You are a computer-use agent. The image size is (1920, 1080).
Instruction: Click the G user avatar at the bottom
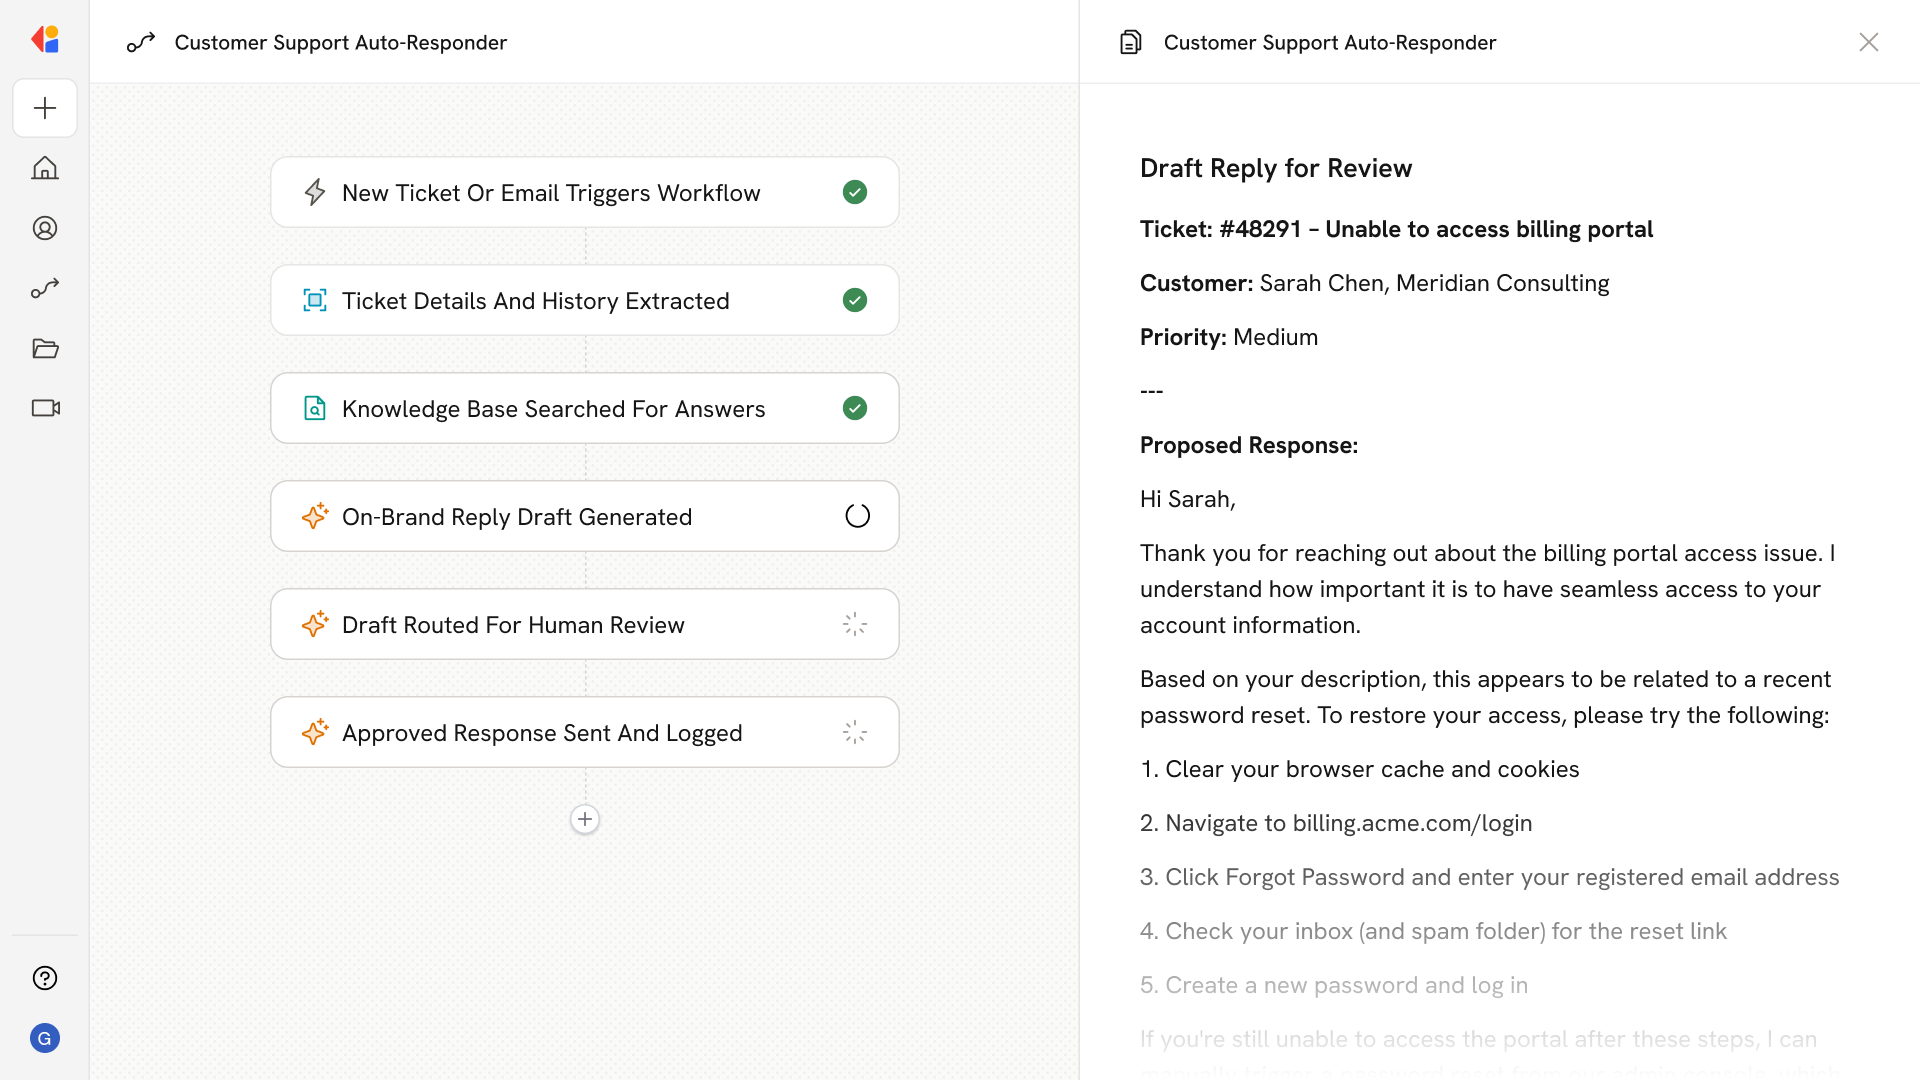point(45,1038)
